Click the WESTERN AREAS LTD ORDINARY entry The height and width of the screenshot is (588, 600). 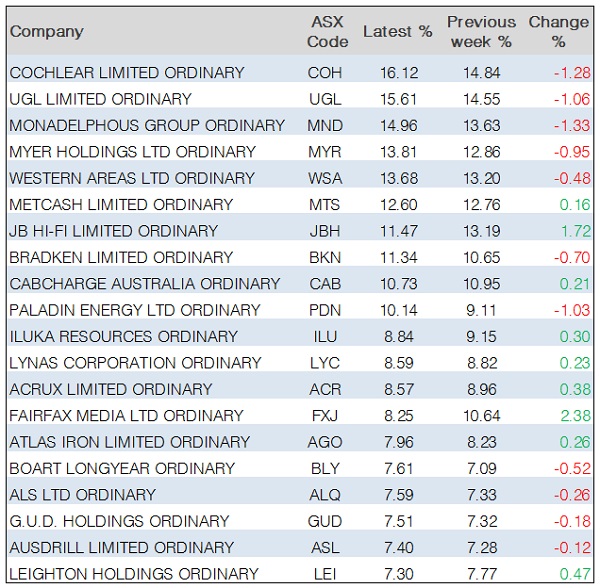pos(132,178)
